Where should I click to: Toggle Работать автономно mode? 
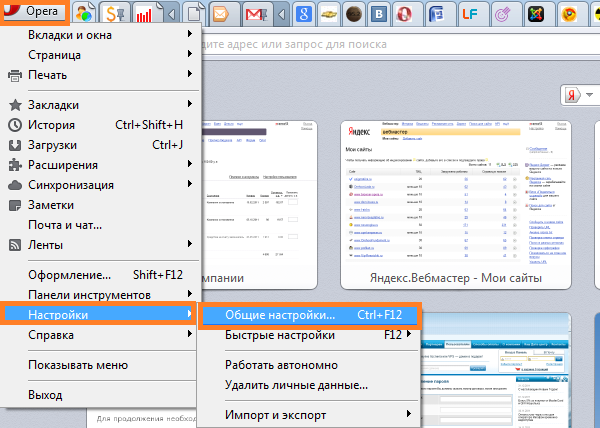(x=310, y=365)
